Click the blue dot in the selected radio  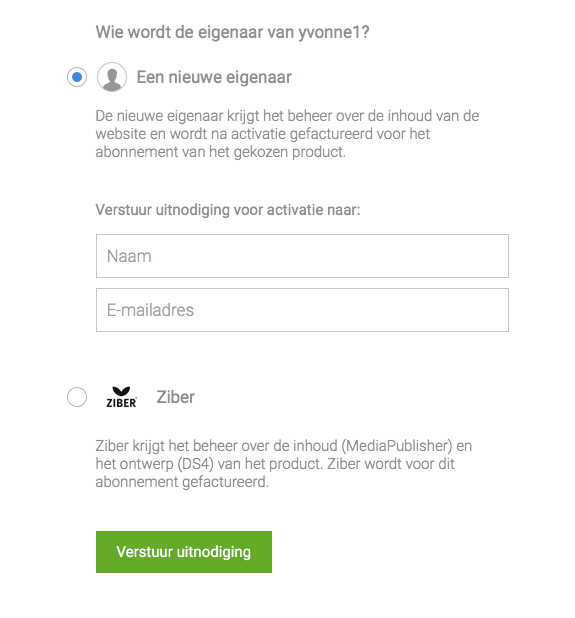pyautogui.click(x=77, y=77)
